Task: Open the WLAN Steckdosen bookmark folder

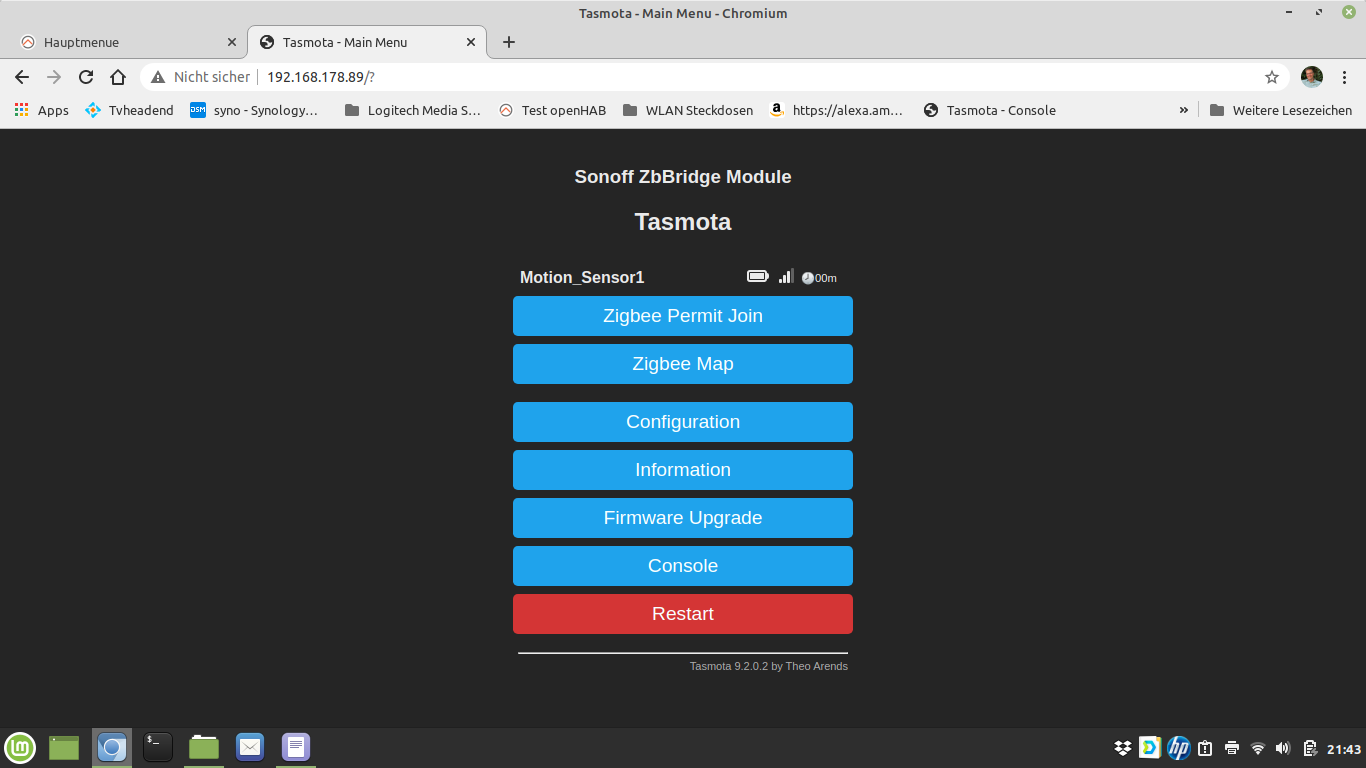Action: pos(688,110)
